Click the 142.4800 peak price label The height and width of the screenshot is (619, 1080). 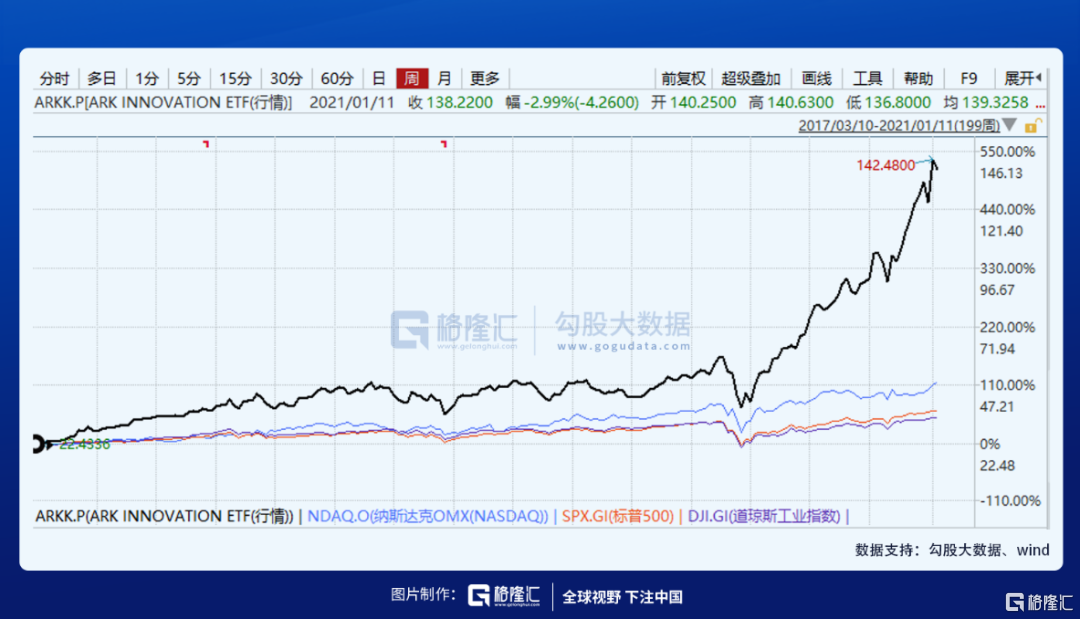pyautogui.click(x=886, y=165)
